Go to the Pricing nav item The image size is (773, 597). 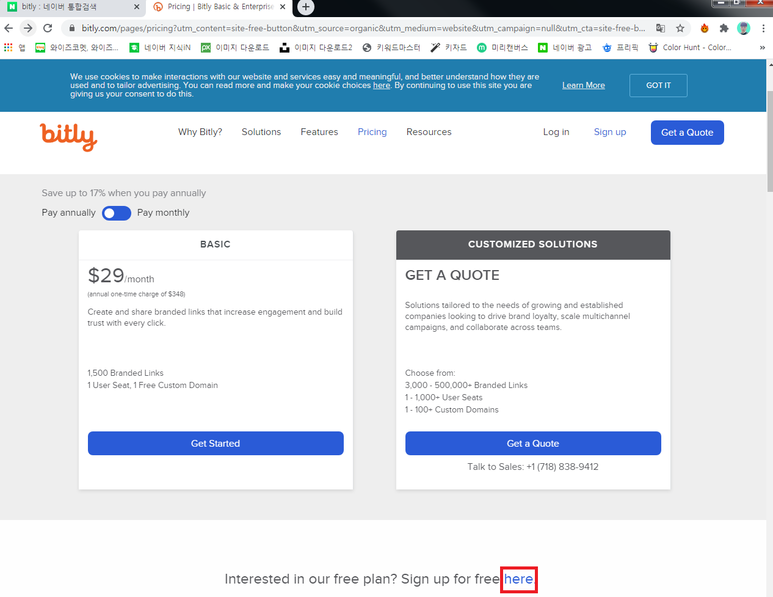(x=372, y=132)
